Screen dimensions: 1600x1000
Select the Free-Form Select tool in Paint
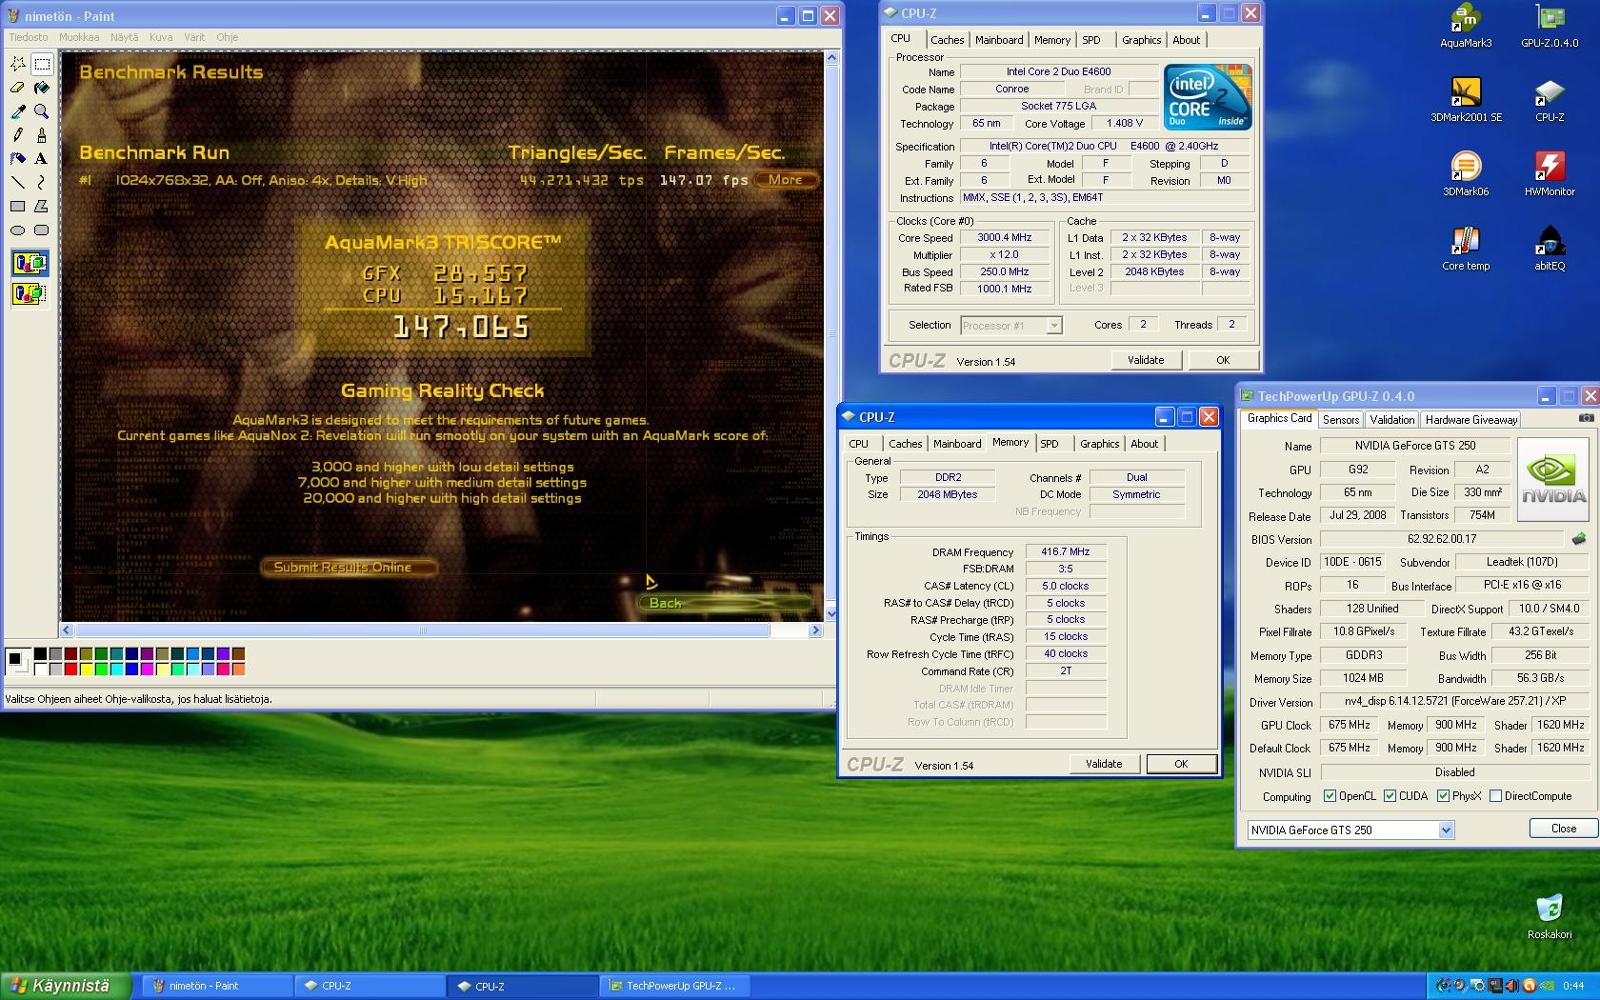point(18,64)
